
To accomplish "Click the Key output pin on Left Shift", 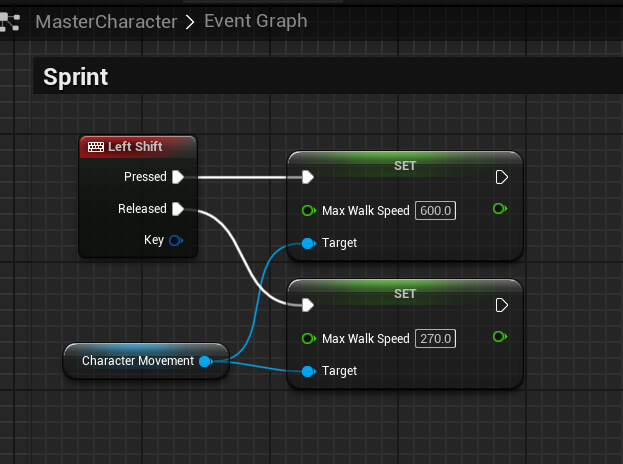I will tap(176, 240).
